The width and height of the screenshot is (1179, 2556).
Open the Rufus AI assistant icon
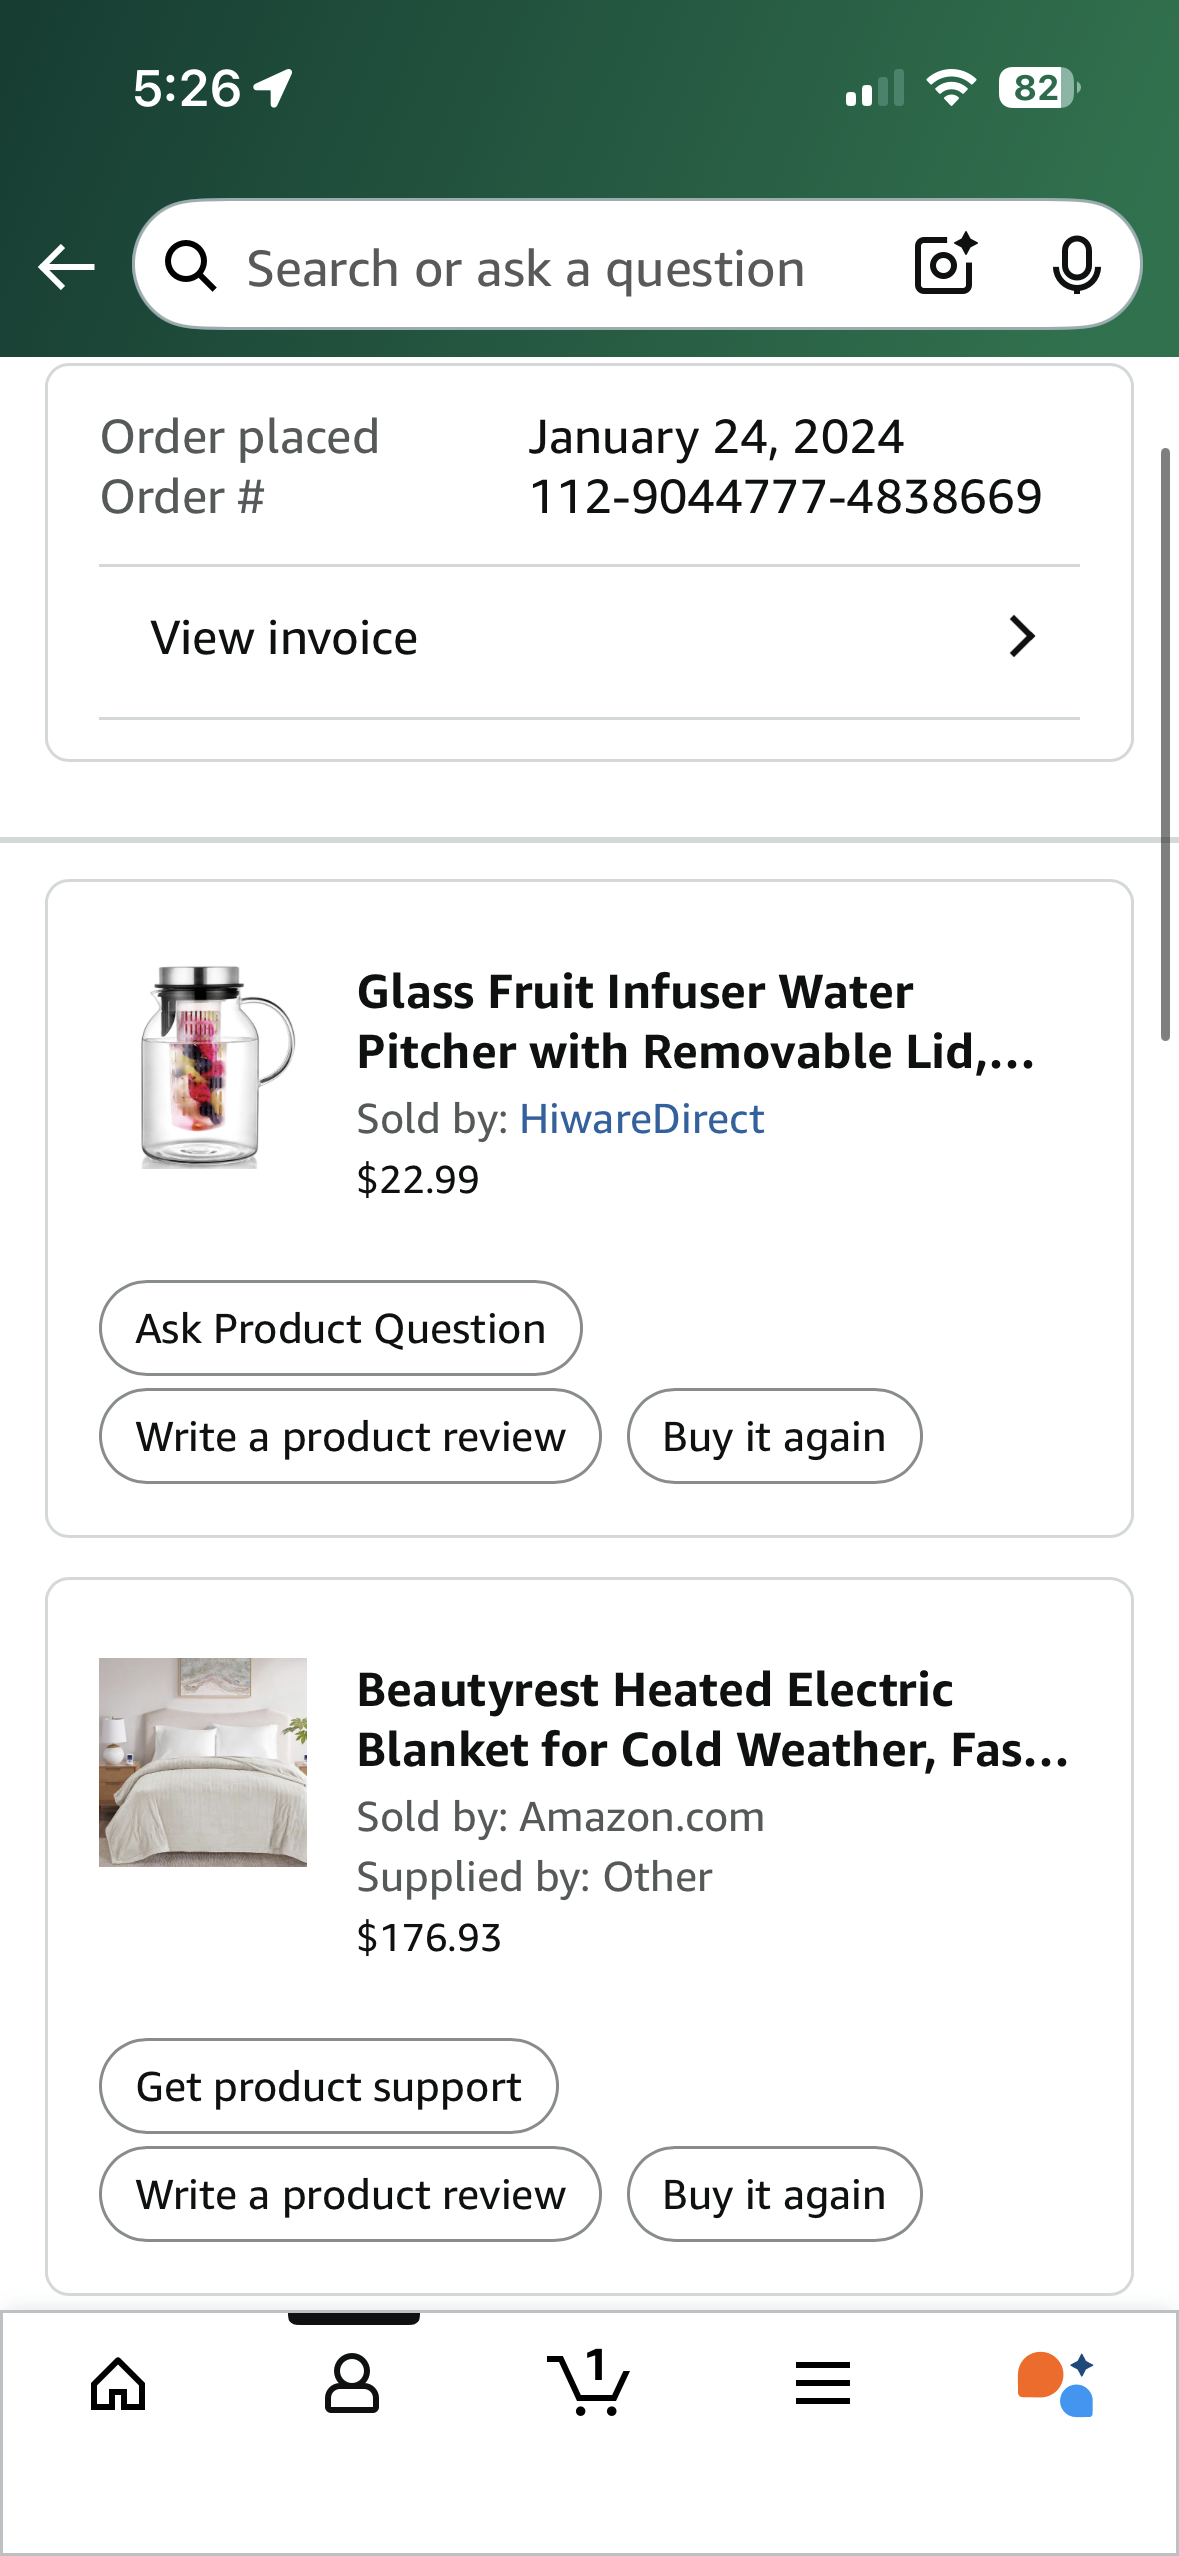pyautogui.click(x=1056, y=2384)
